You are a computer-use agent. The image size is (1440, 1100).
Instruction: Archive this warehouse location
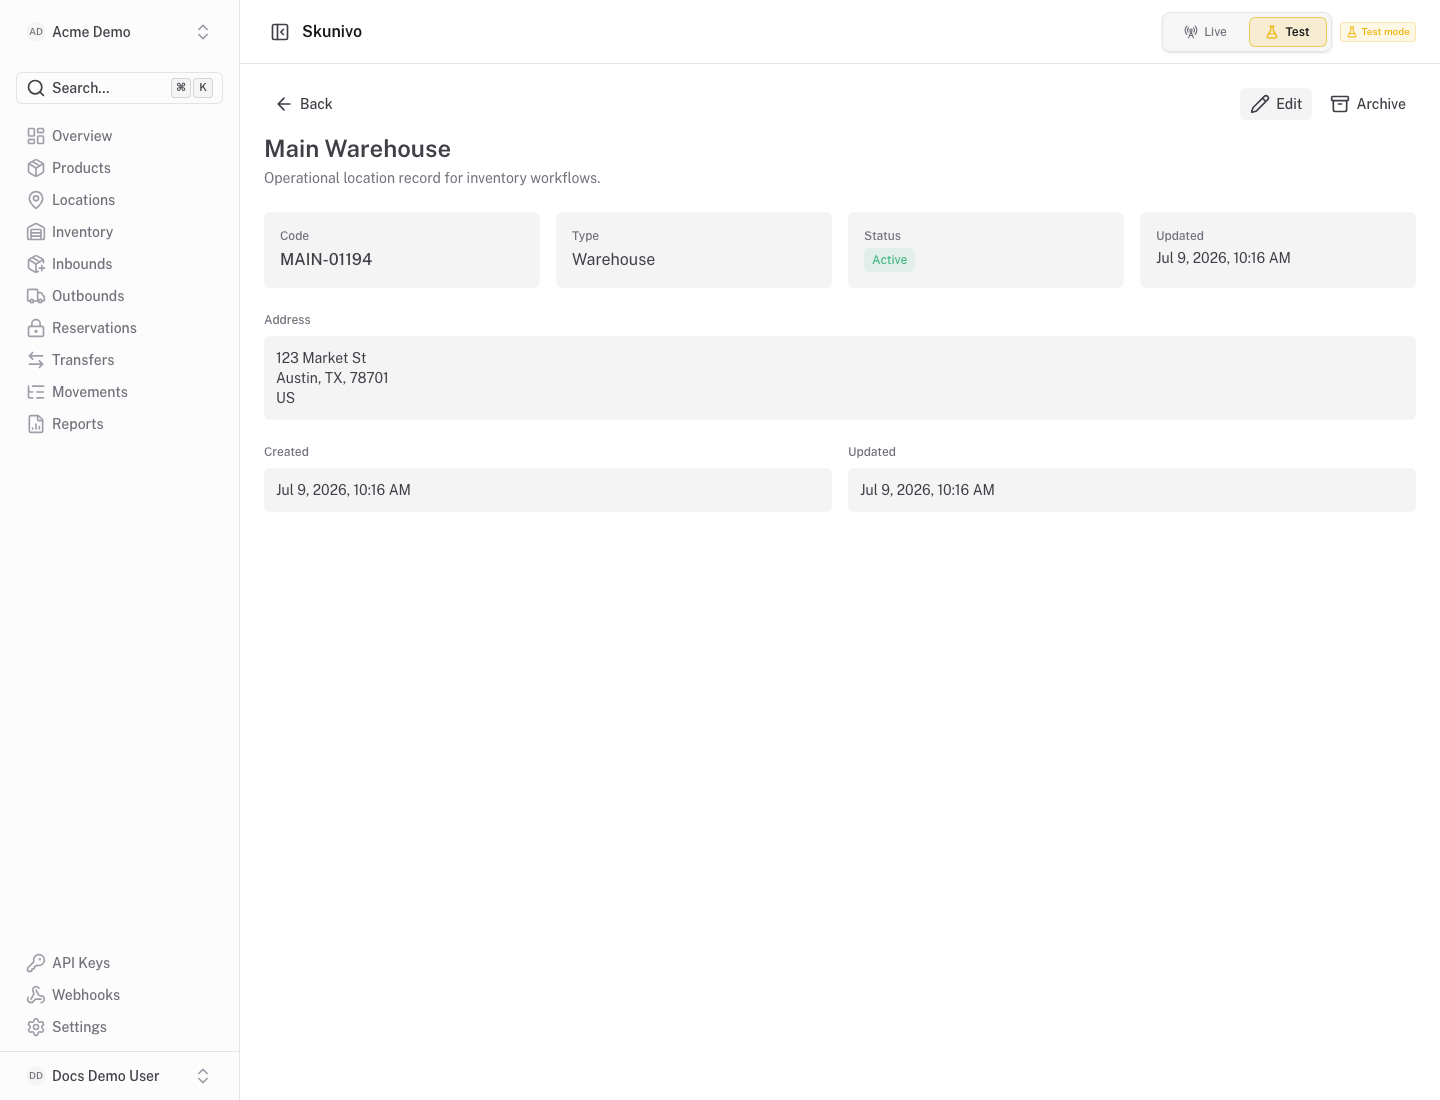(x=1368, y=104)
